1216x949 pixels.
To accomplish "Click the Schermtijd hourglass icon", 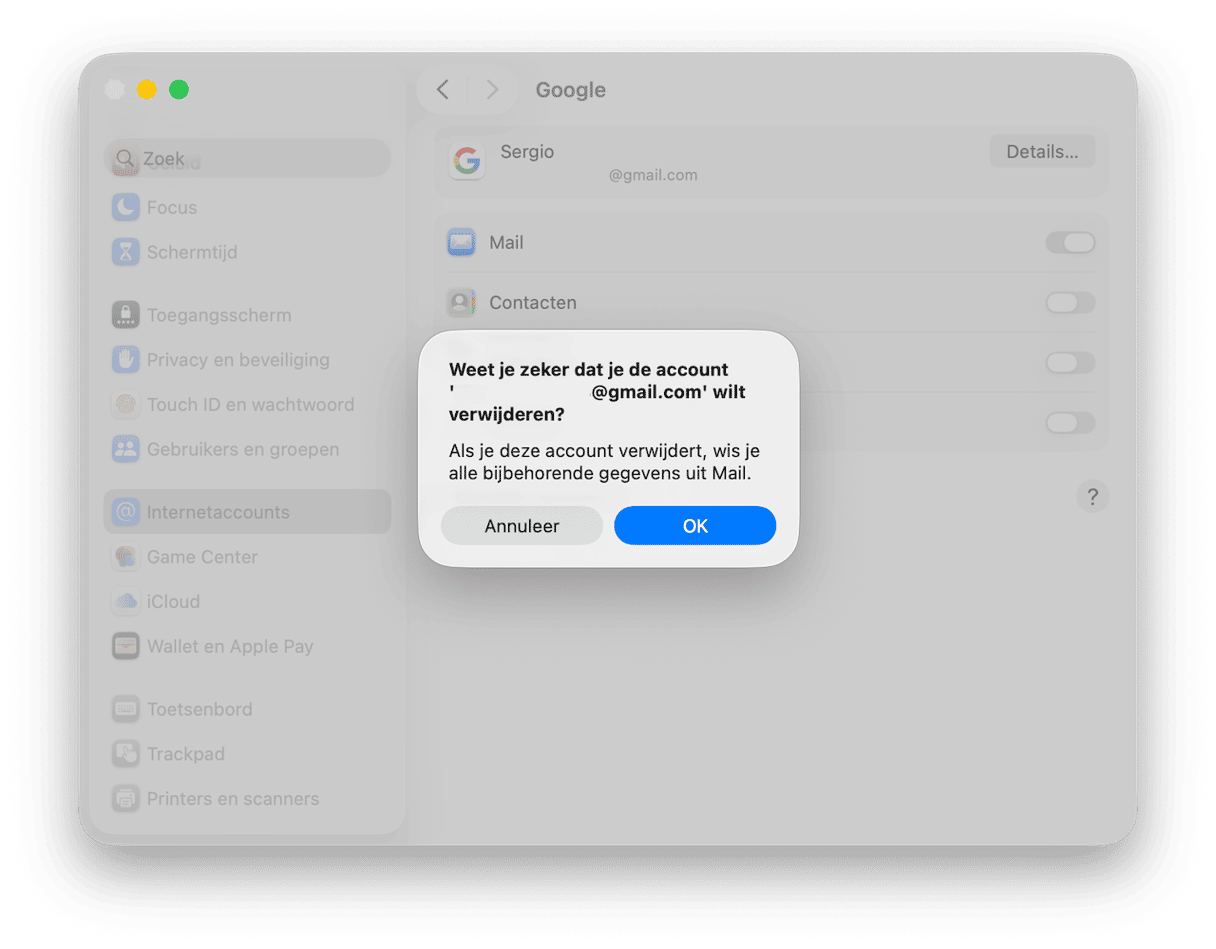I will pos(125,252).
